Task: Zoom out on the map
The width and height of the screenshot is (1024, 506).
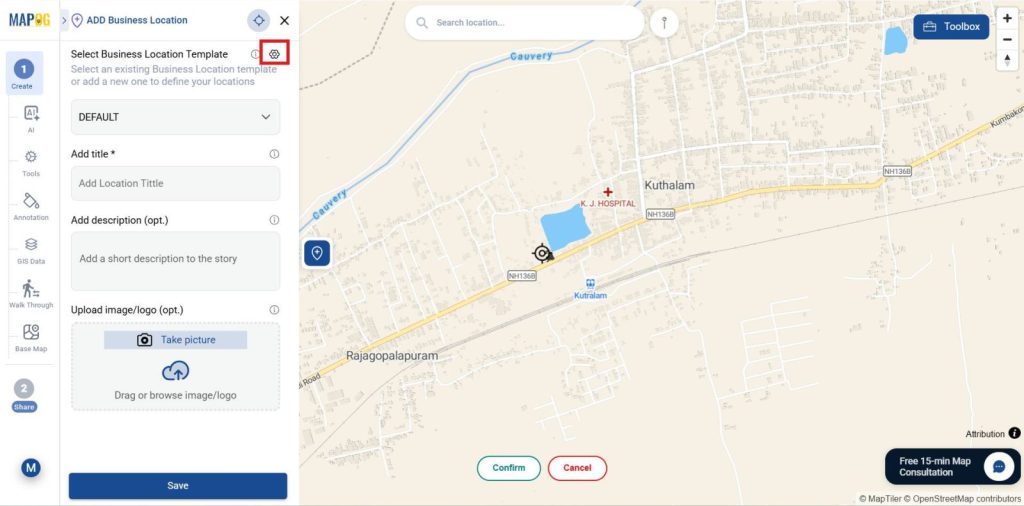Action: (1007, 39)
